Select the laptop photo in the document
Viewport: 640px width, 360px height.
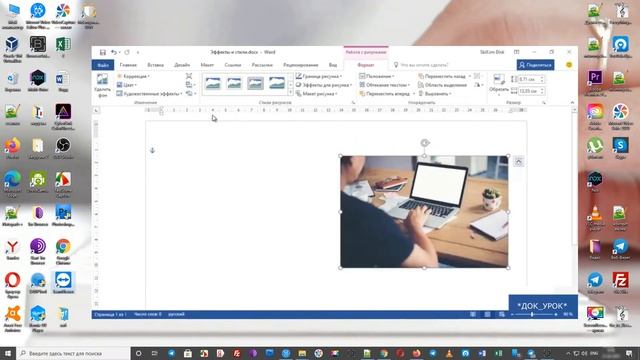pos(424,212)
